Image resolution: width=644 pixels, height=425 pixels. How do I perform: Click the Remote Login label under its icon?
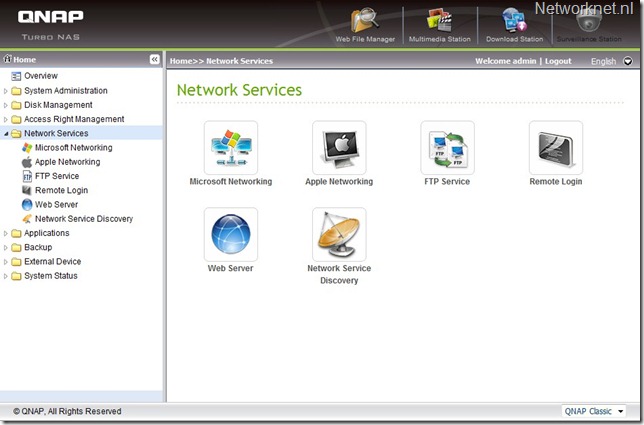pos(556,181)
